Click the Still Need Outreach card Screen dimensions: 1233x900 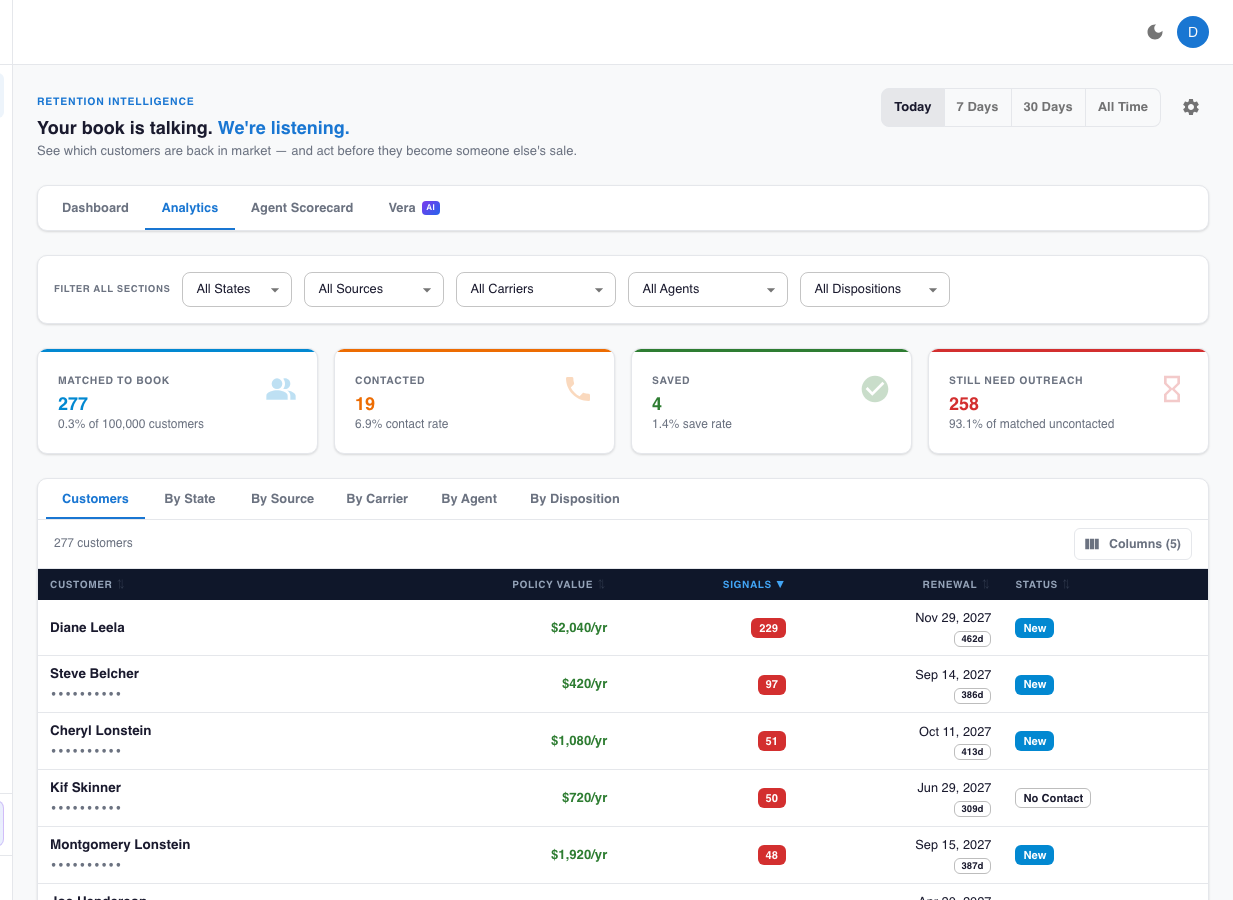(x=1068, y=401)
